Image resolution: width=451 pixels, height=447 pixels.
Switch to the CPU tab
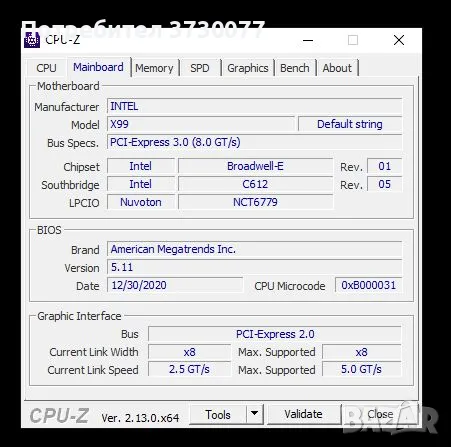(x=46, y=68)
